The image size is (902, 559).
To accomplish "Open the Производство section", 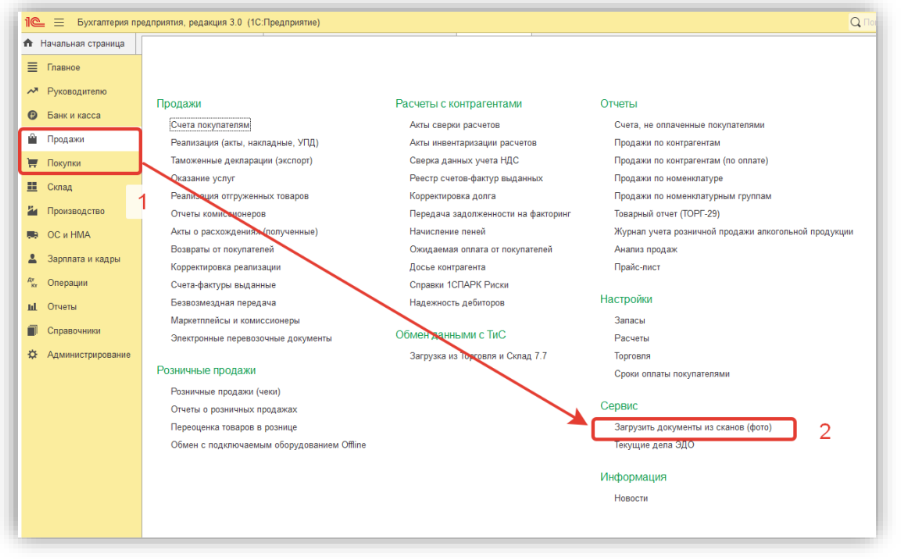I will point(76,211).
